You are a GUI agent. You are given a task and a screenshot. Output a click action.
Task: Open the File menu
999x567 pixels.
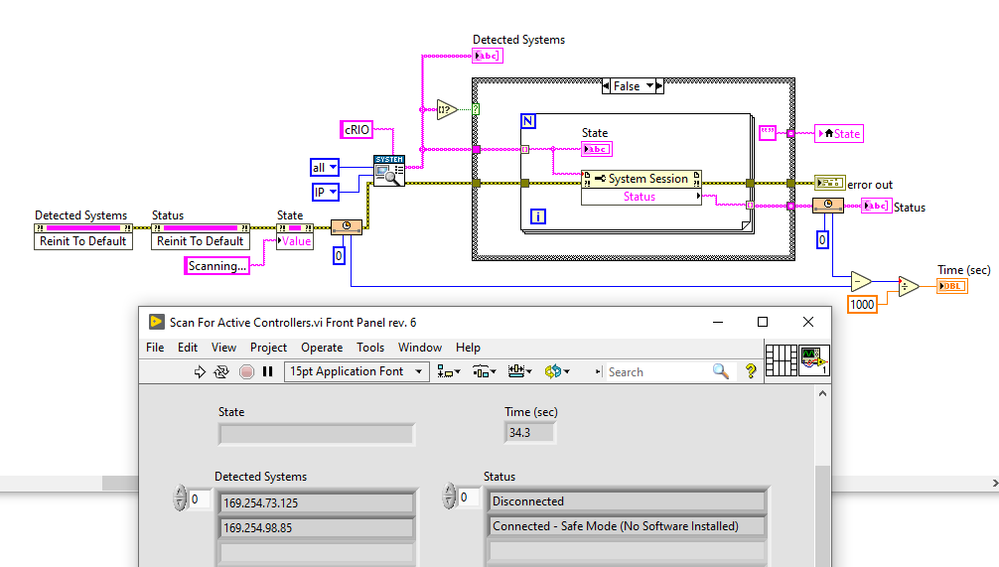155,347
